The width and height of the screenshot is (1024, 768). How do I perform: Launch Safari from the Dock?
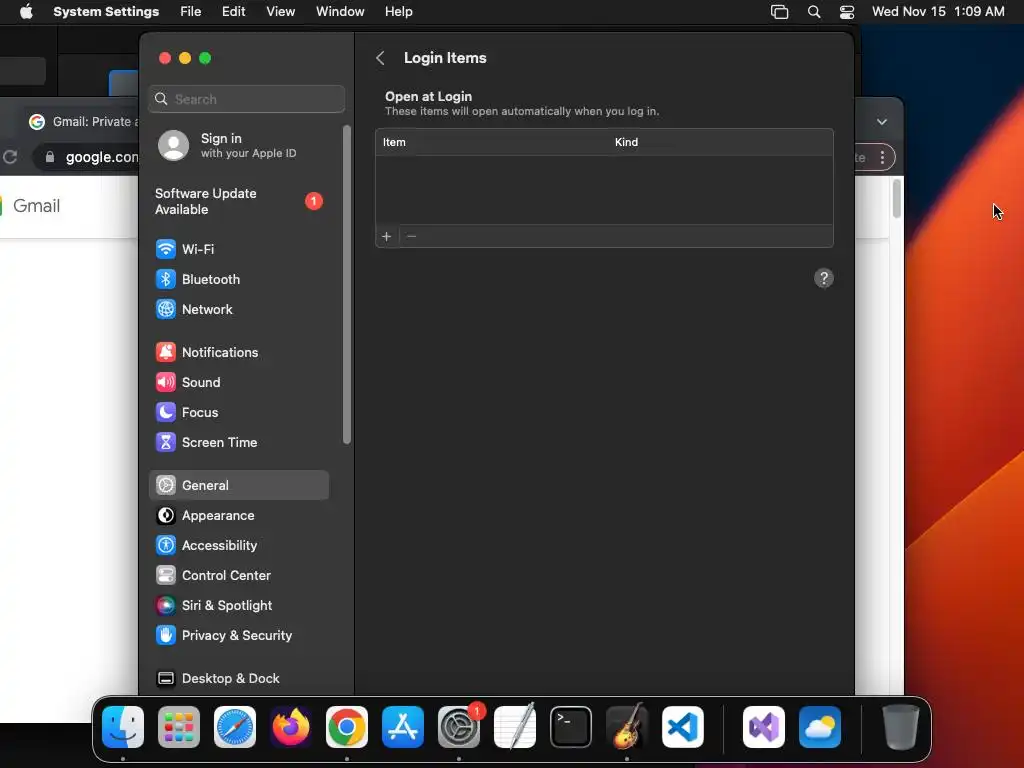[235, 727]
